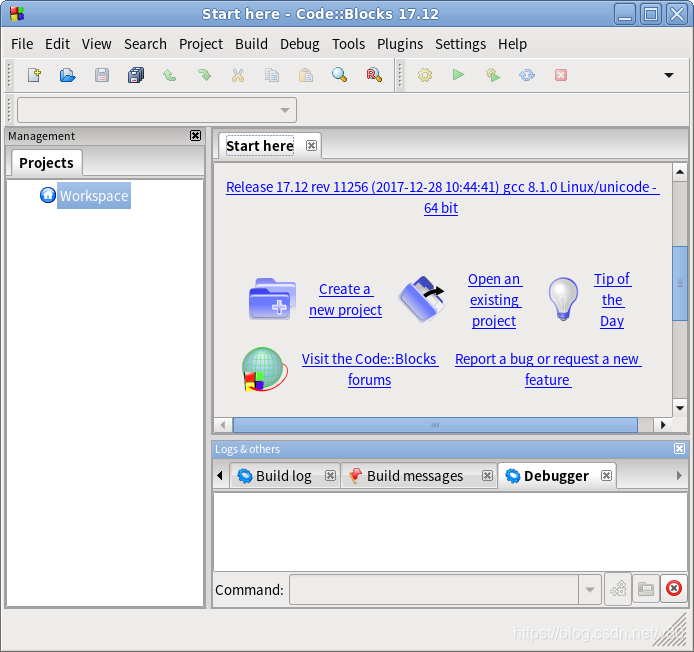Click the Code::Blocks forums globe icon

[264, 369]
